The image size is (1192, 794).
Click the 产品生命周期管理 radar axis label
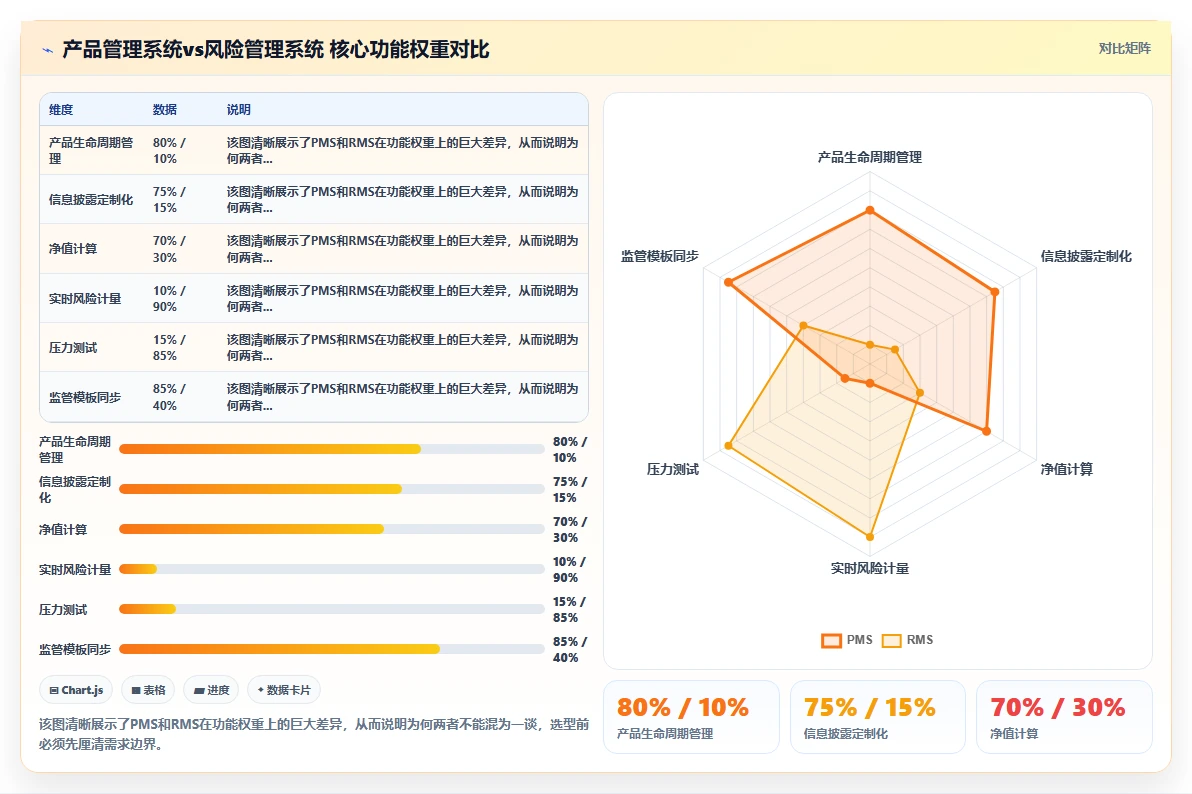point(870,157)
